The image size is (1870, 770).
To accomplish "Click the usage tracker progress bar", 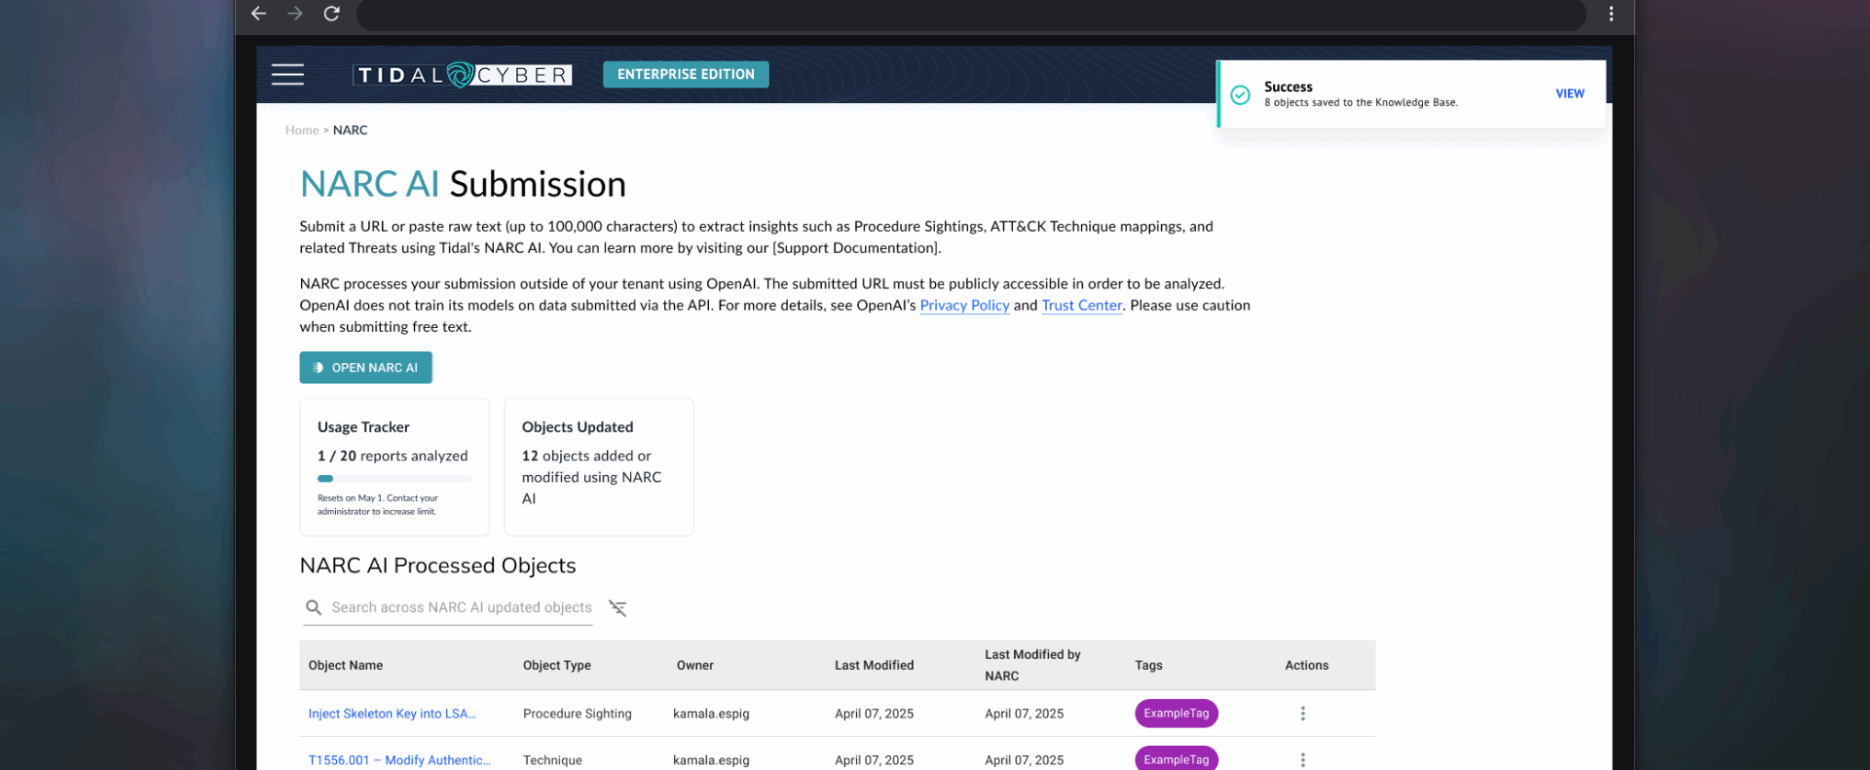I will (394, 479).
